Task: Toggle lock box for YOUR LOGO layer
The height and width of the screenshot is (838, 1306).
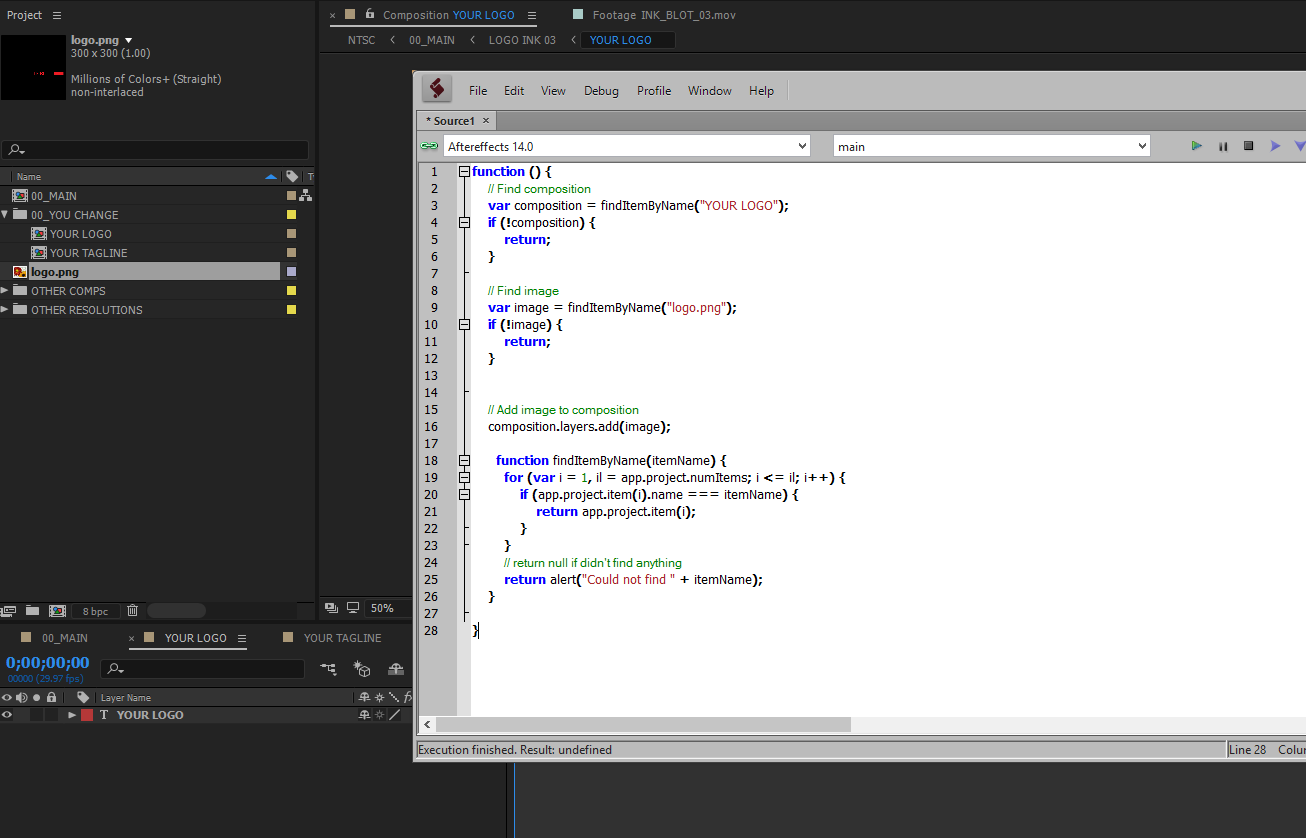Action: tap(51, 715)
